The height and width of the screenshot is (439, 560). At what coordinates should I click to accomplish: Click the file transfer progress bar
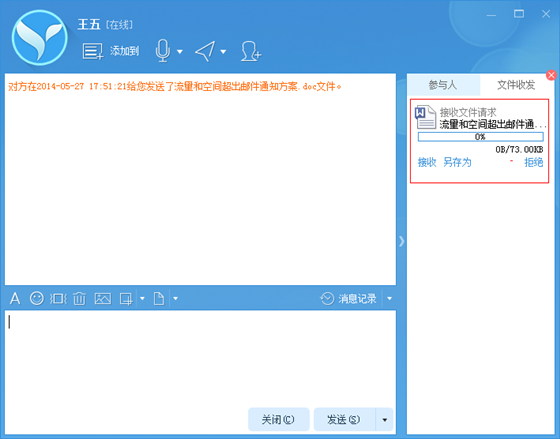point(481,137)
